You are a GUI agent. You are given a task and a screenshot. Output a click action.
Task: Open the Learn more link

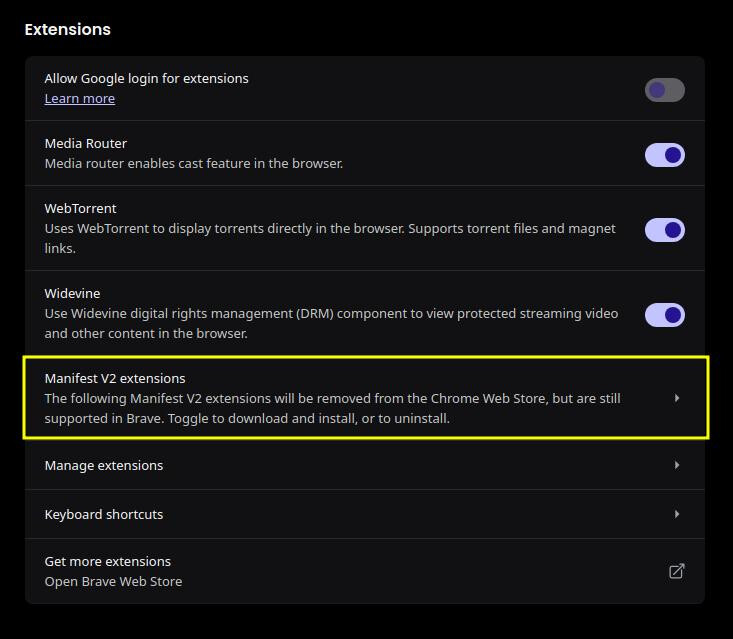79,99
